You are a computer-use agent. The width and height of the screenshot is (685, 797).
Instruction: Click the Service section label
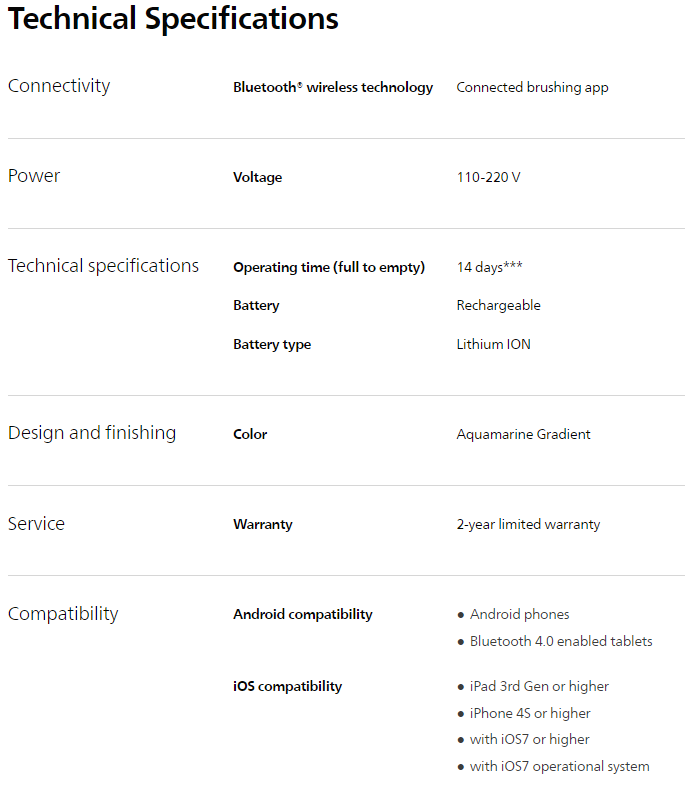point(36,524)
